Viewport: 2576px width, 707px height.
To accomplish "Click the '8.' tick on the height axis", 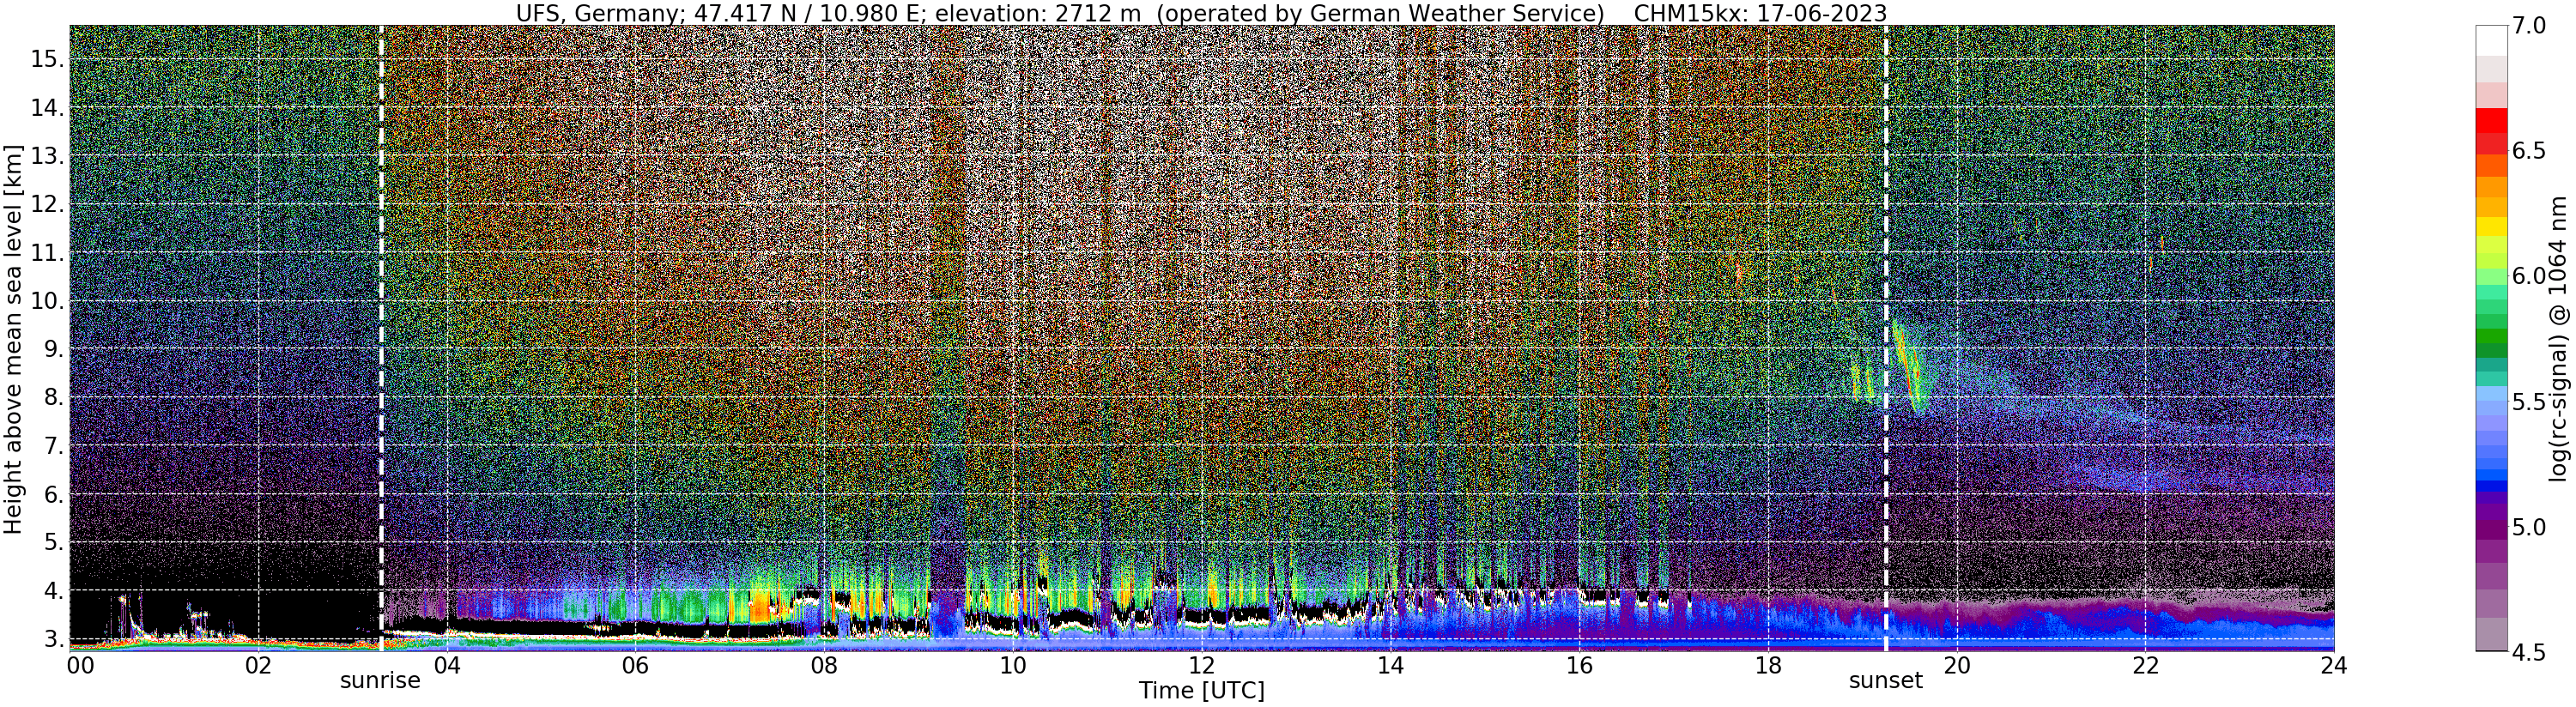I will (x=53, y=398).
